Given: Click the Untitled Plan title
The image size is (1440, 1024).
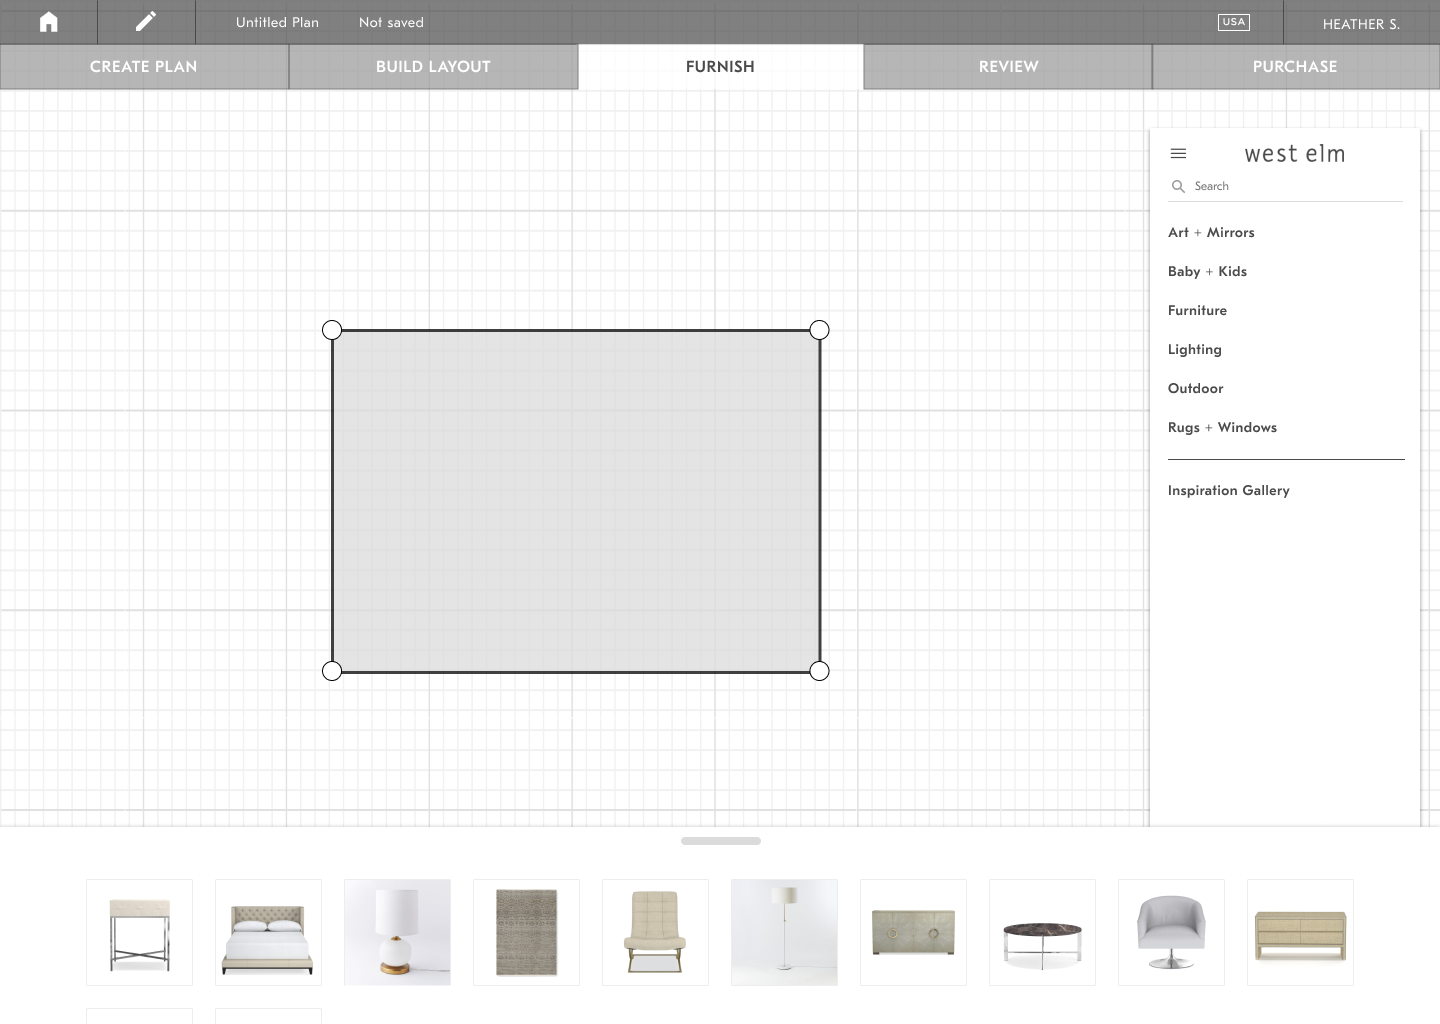Looking at the screenshot, I should (x=277, y=22).
